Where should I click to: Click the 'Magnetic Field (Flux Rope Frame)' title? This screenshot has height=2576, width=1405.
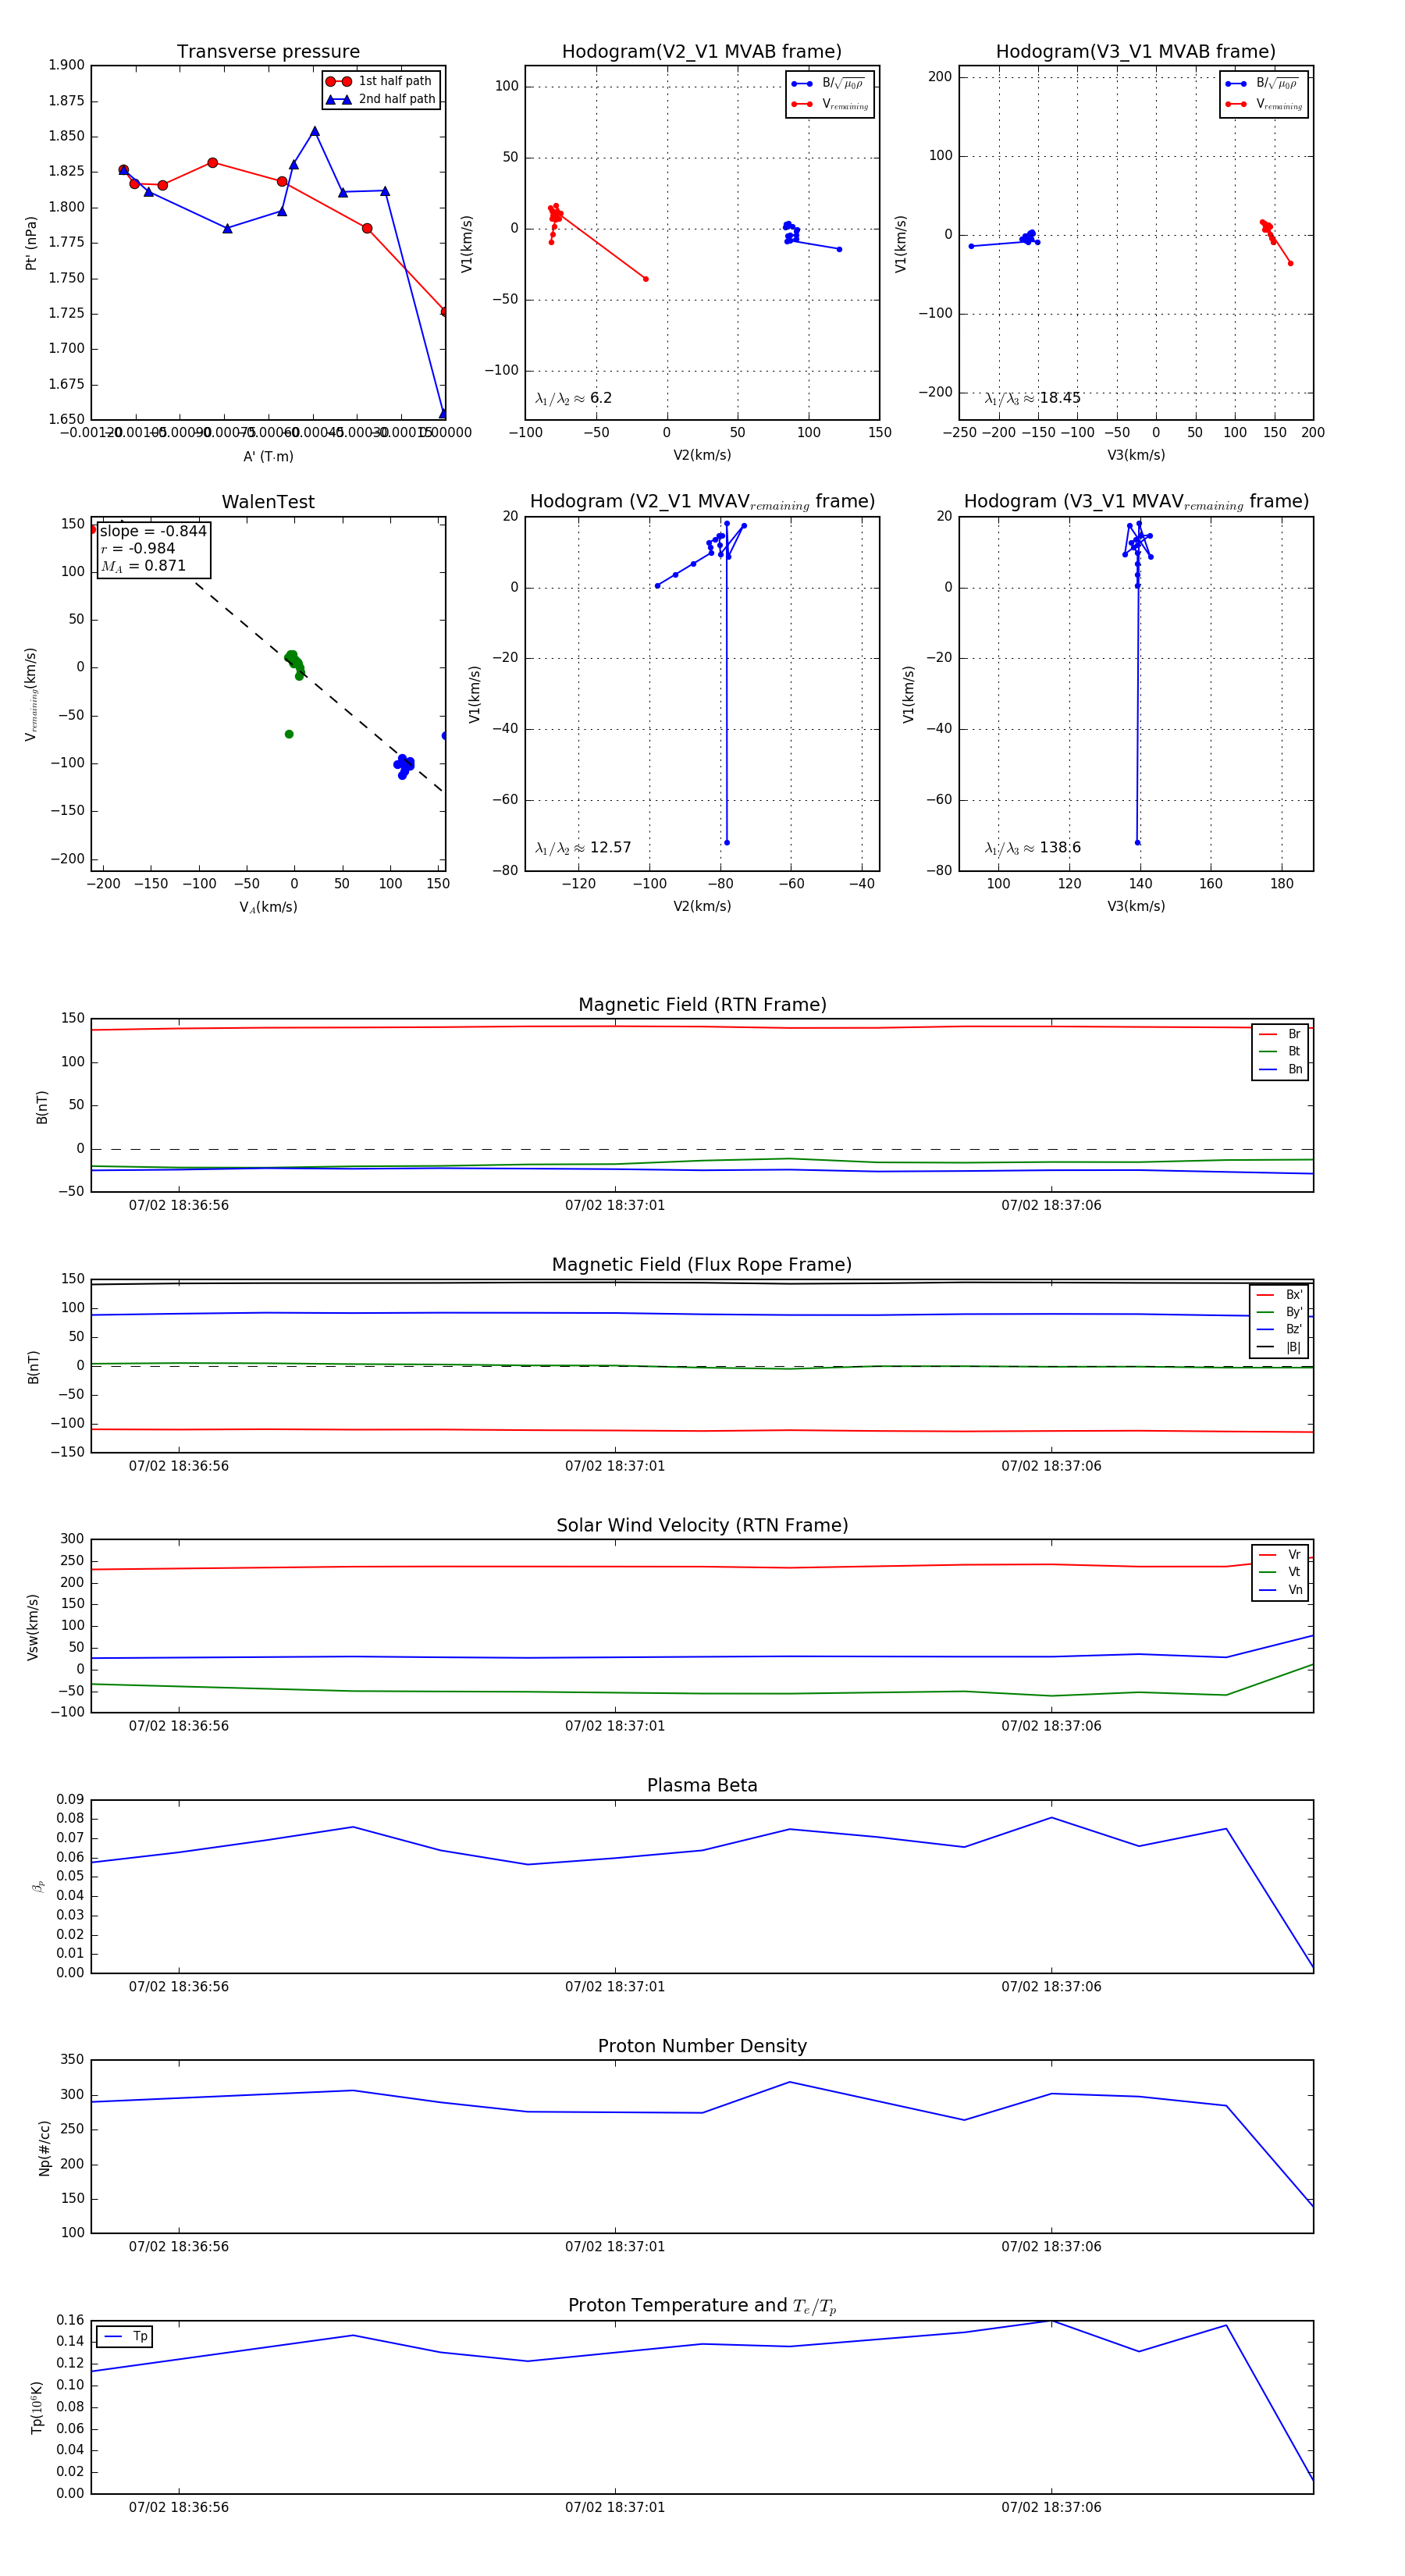702,1265
